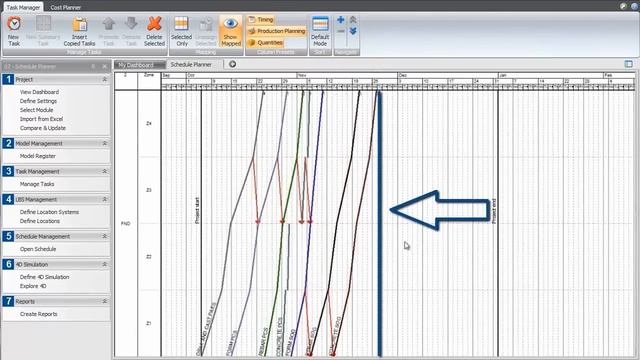Click the number 2 Model Management icon
Image resolution: width=640 pixels, height=360 pixels.
[8, 143]
